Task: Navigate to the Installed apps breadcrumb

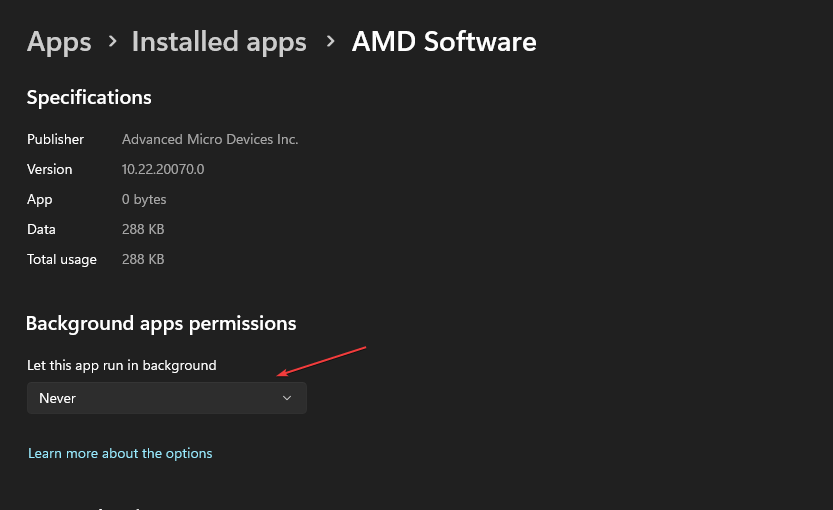Action: click(219, 42)
